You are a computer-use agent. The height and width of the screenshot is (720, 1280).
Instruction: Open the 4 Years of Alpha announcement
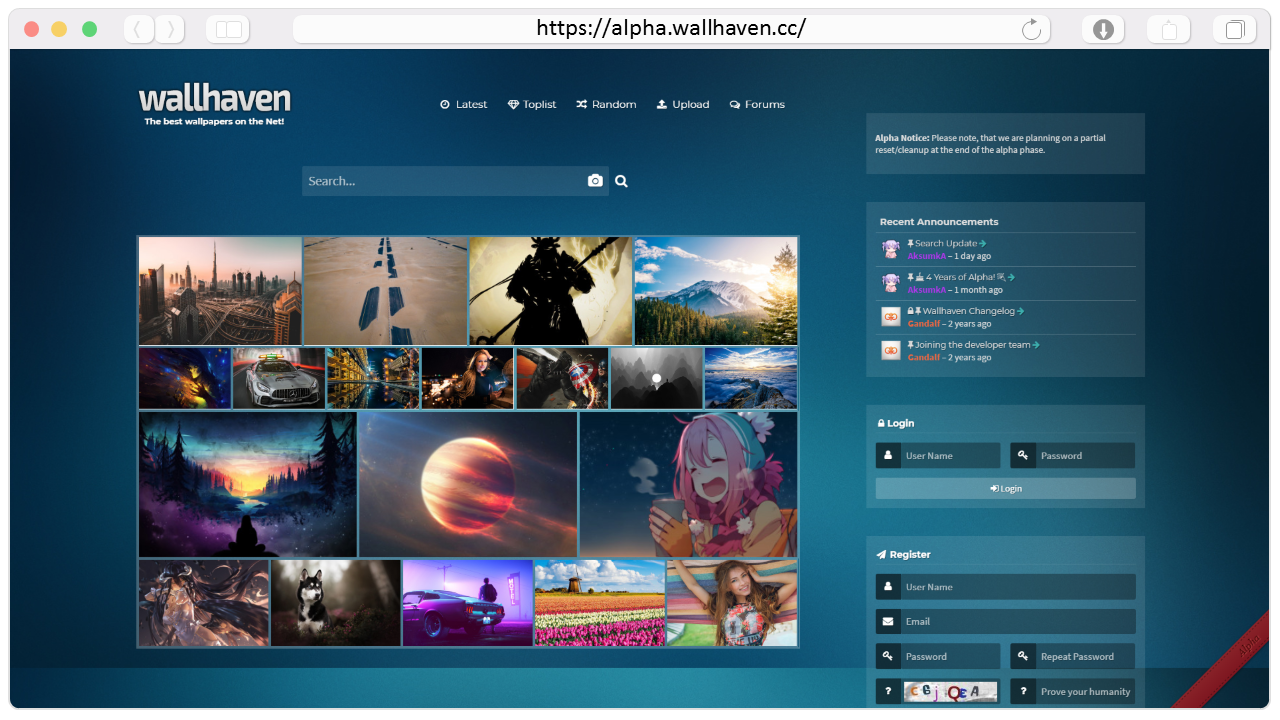tap(961, 277)
